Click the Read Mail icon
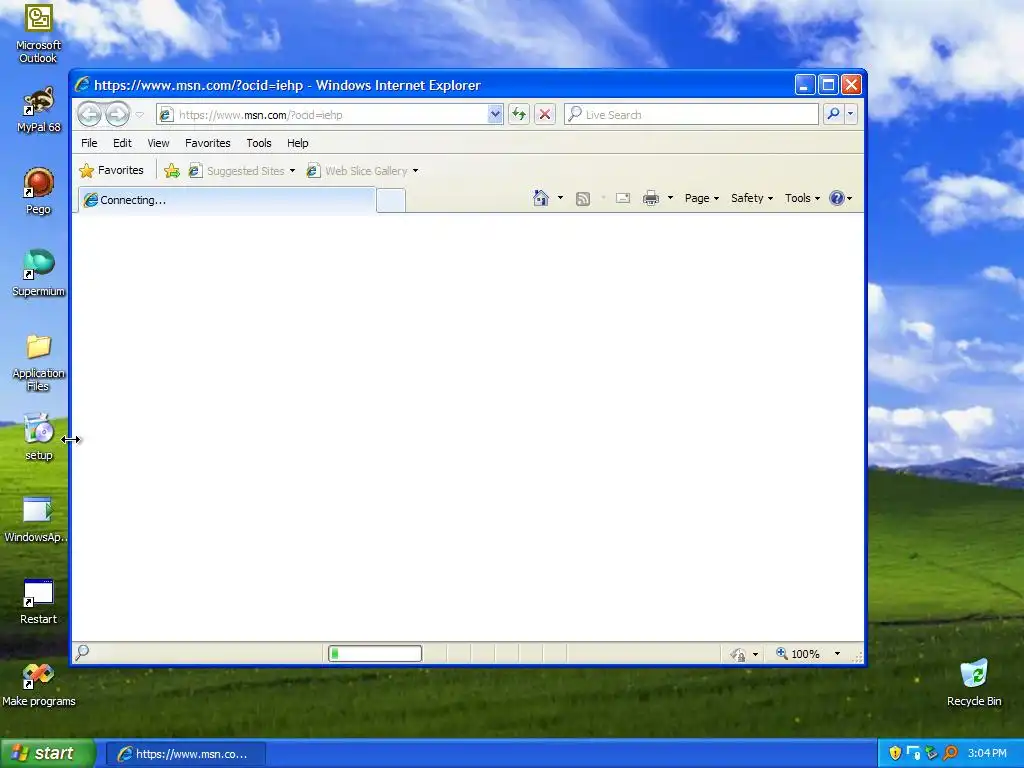This screenshot has height=768, width=1024. (x=623, y=198)
